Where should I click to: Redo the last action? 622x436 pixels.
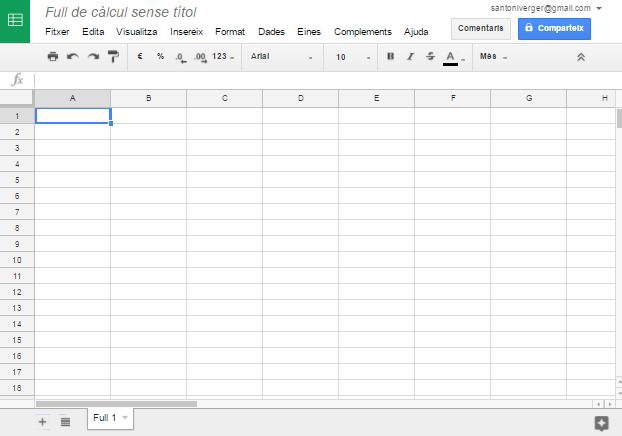click(93, 57)
